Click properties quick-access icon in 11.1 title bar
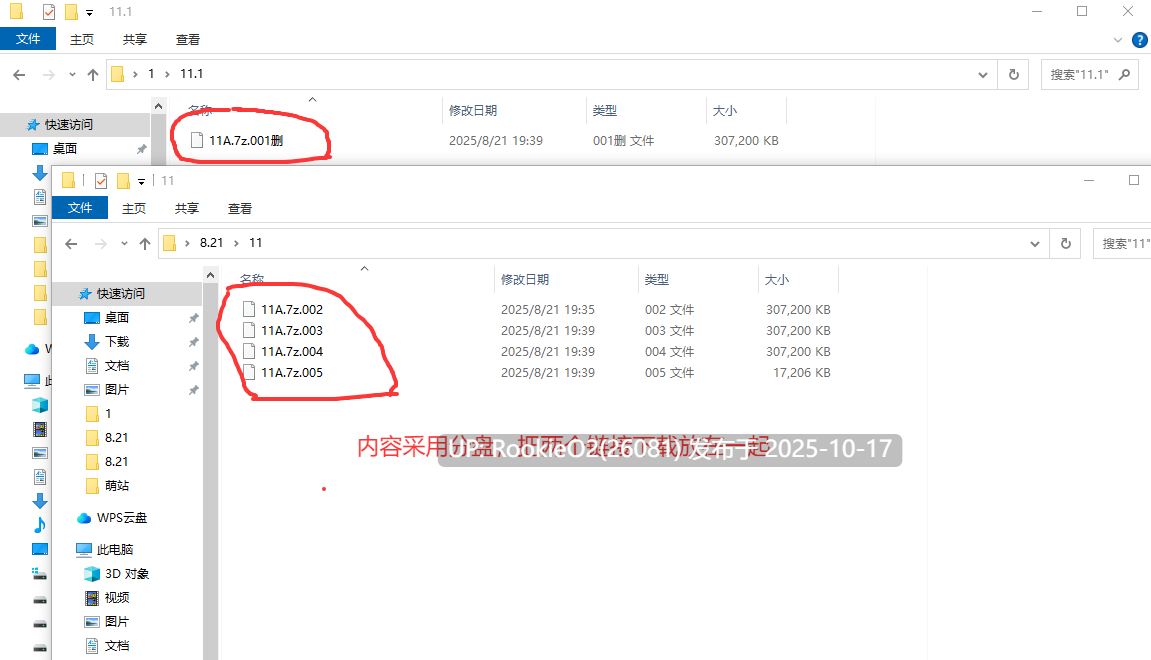Screen dimensions: 1151x660 tap(48, 12)
